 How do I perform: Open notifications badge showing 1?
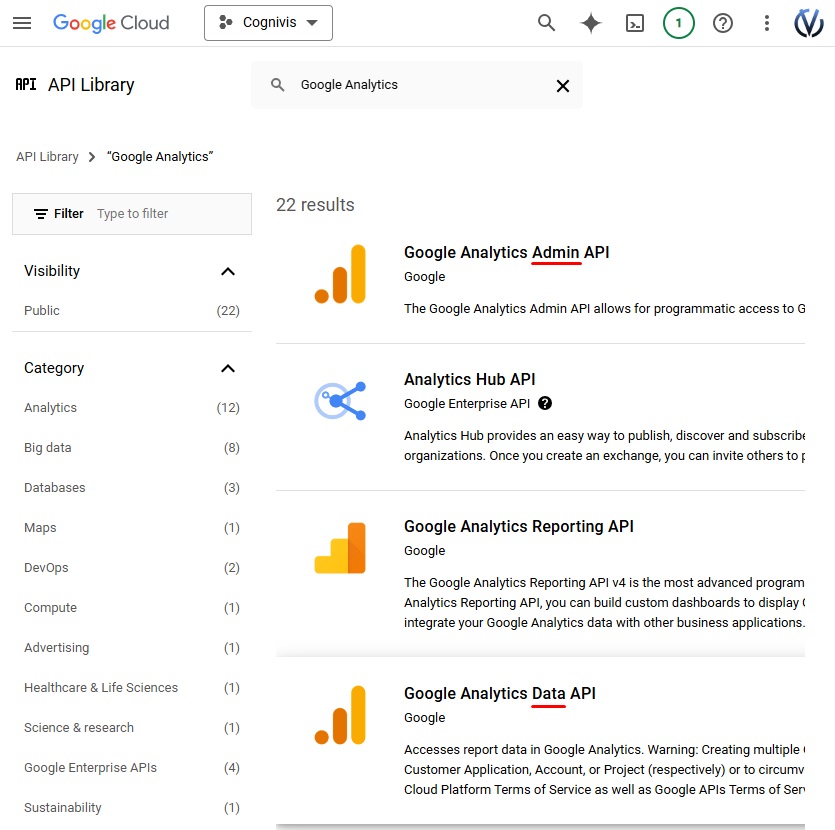[679, 23]
